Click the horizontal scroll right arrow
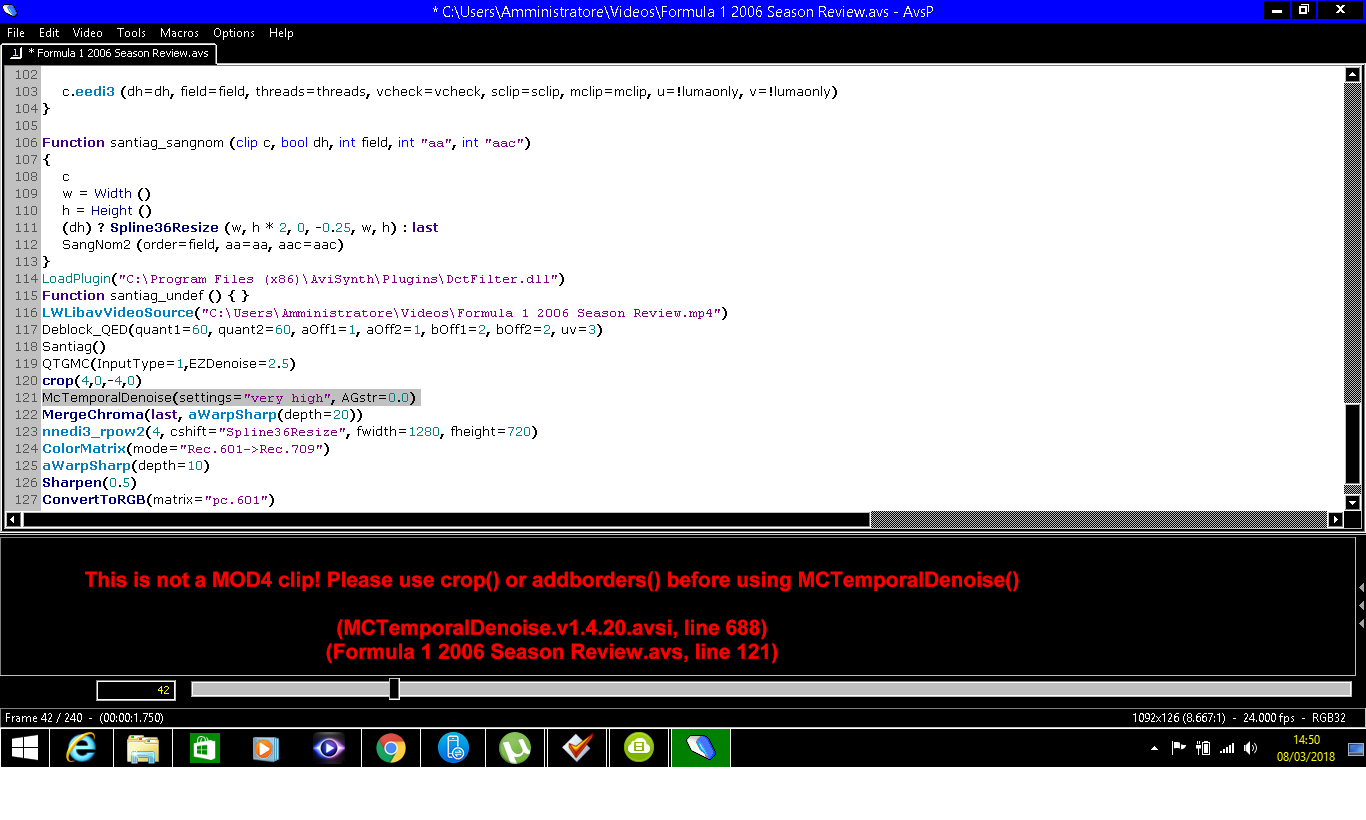The image size is (1366, 820). click(x=1335, y=520)
